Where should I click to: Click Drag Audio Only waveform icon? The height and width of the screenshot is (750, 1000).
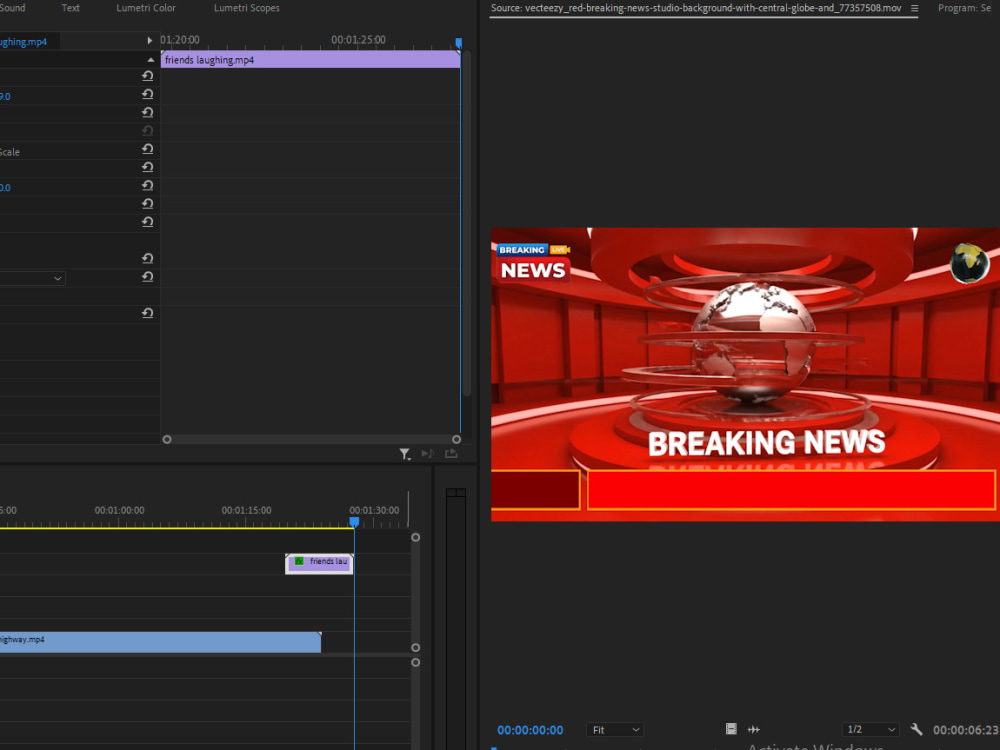click(754, 729)
